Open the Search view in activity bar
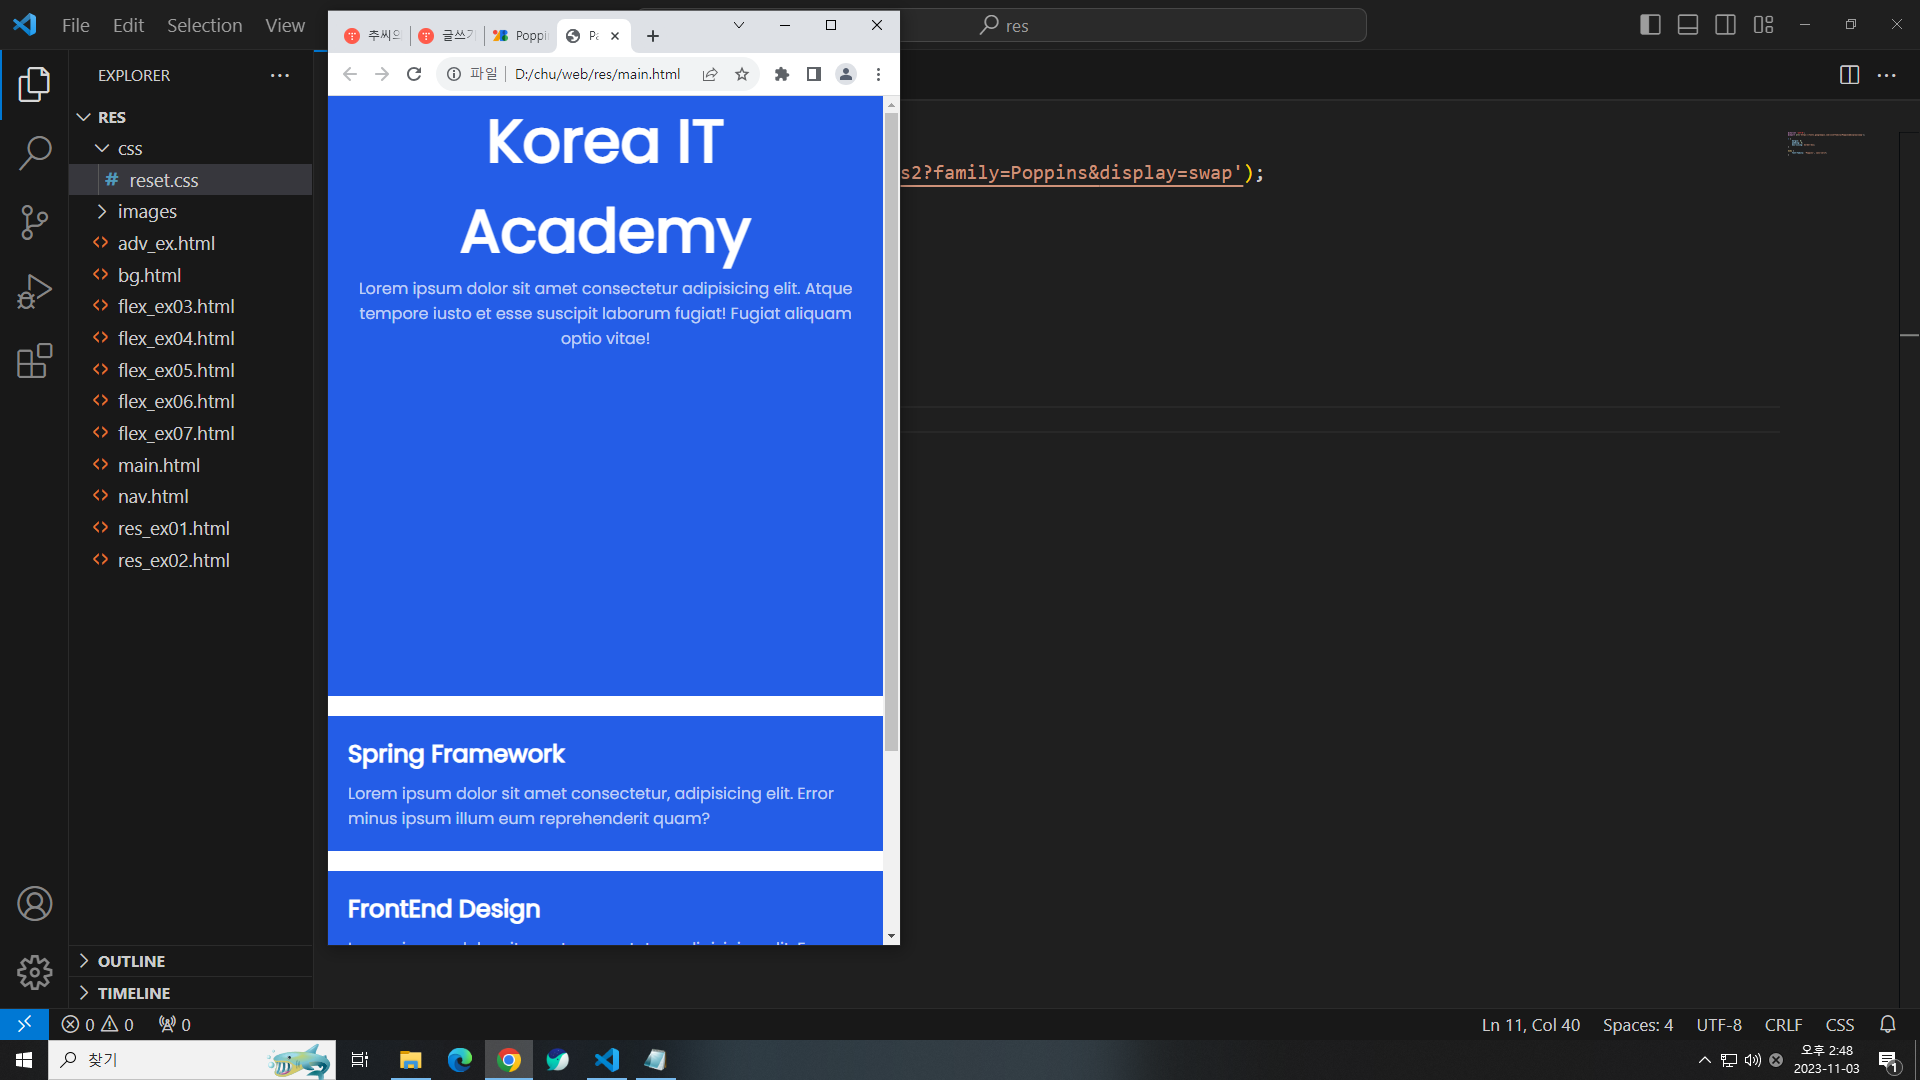 (35, 153)
